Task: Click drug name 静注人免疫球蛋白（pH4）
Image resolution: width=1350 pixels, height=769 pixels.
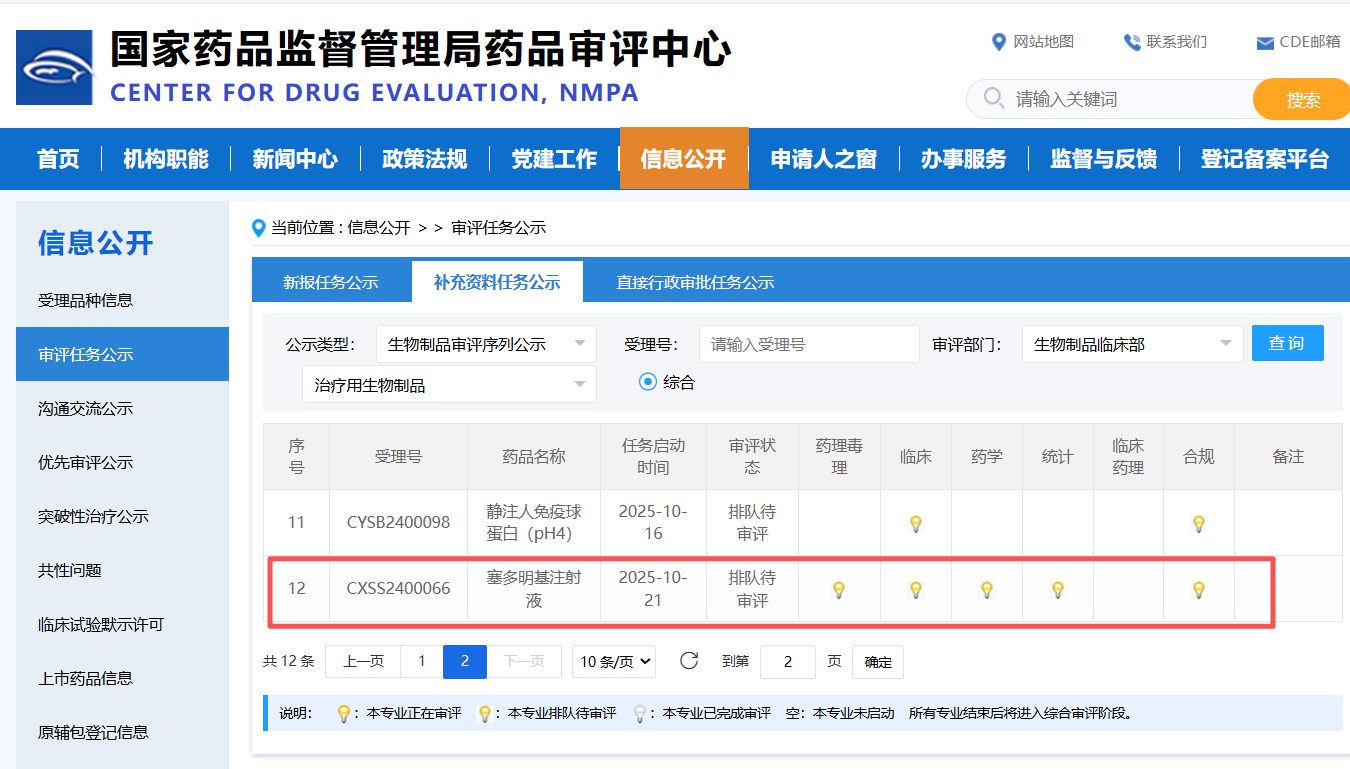Action: [534, 523]
